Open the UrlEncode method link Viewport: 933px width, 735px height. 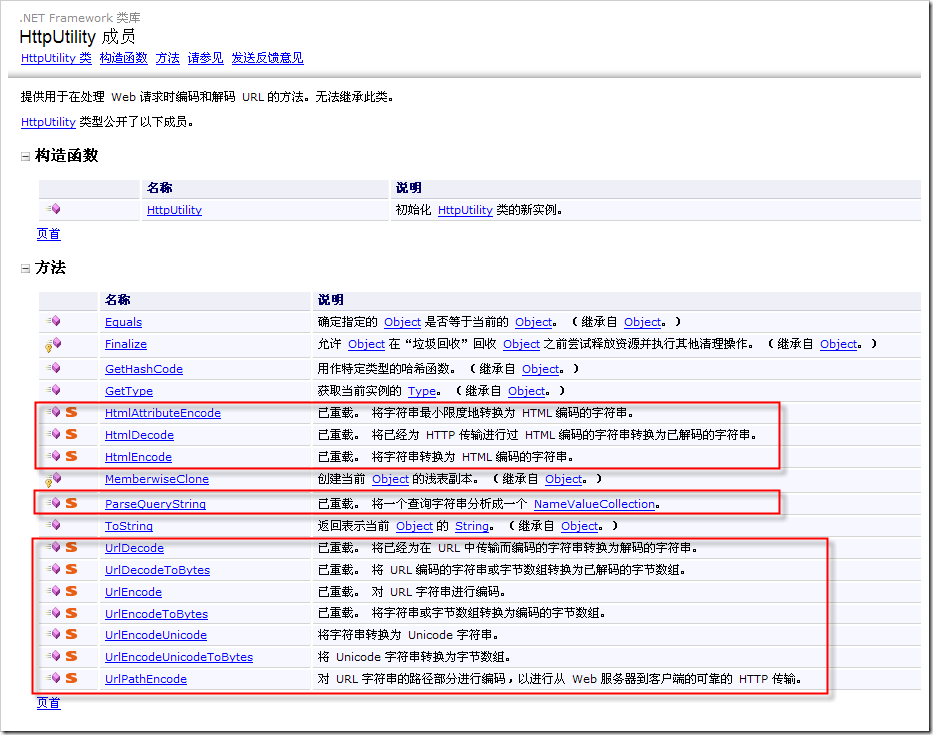[133, 592]
